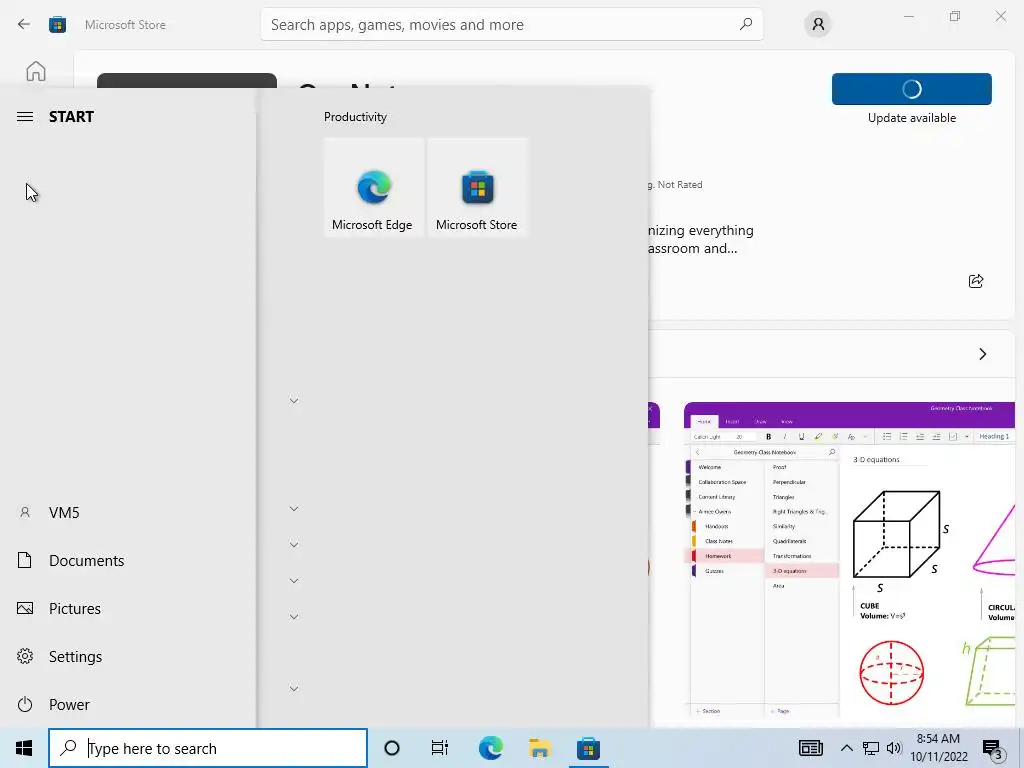The image size is (1024, 768).
Task: Open Settings from Start menu
Action: click(x=128, y=656)
